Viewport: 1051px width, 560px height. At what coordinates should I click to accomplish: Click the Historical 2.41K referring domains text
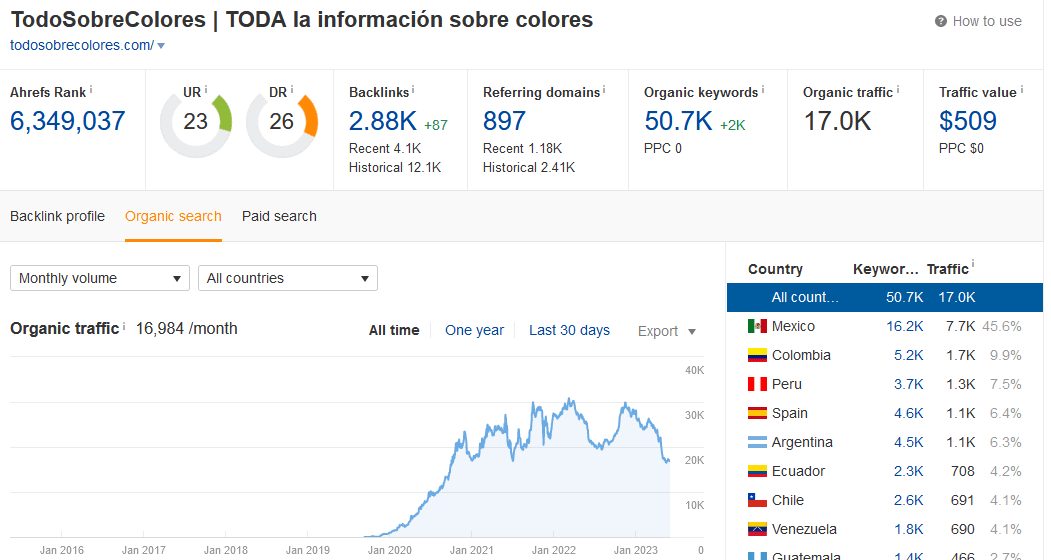click(529, 168)
